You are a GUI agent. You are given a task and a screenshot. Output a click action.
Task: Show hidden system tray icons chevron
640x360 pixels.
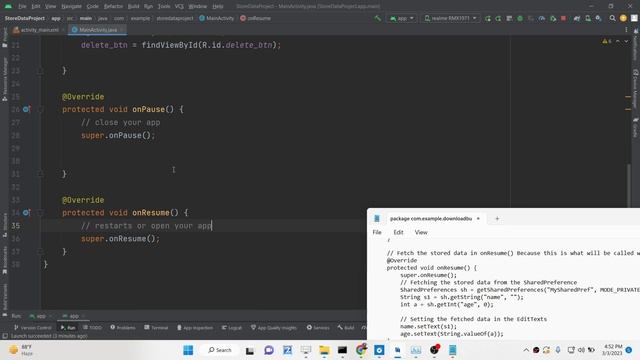pyautogui.click(x=526, y=350)
